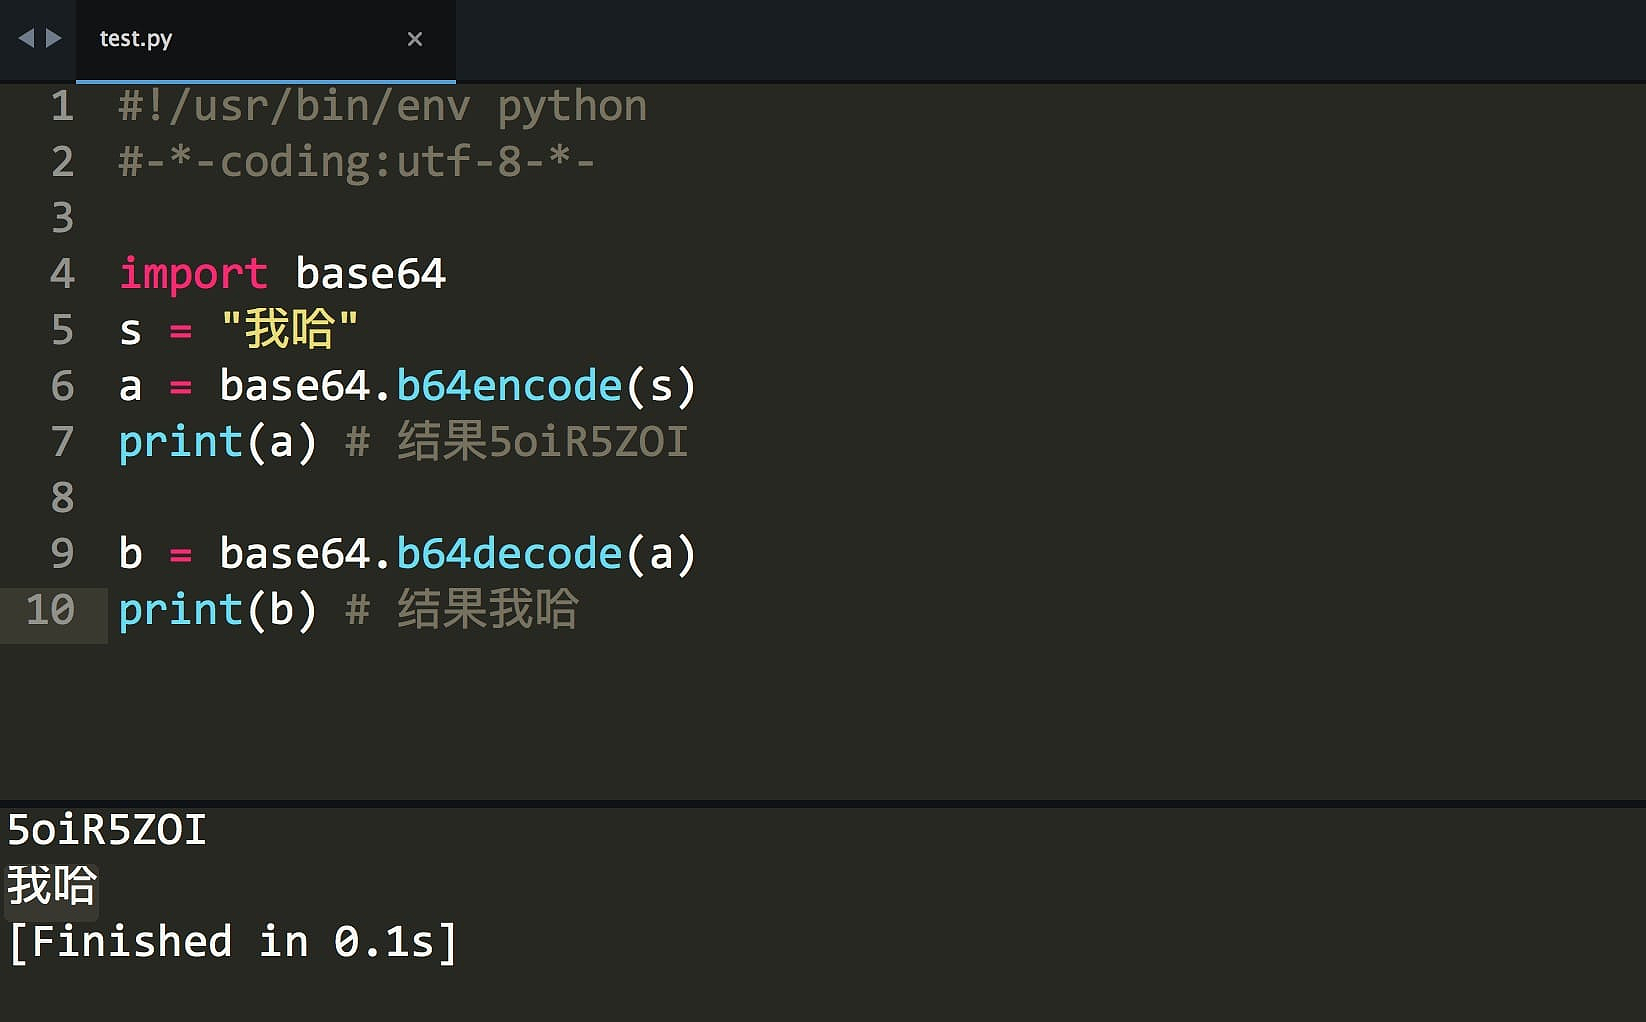This screenshot has height=1022, width=1646.
Task: Click the highlighted line number 10
Action: click(x=50, y=610)
